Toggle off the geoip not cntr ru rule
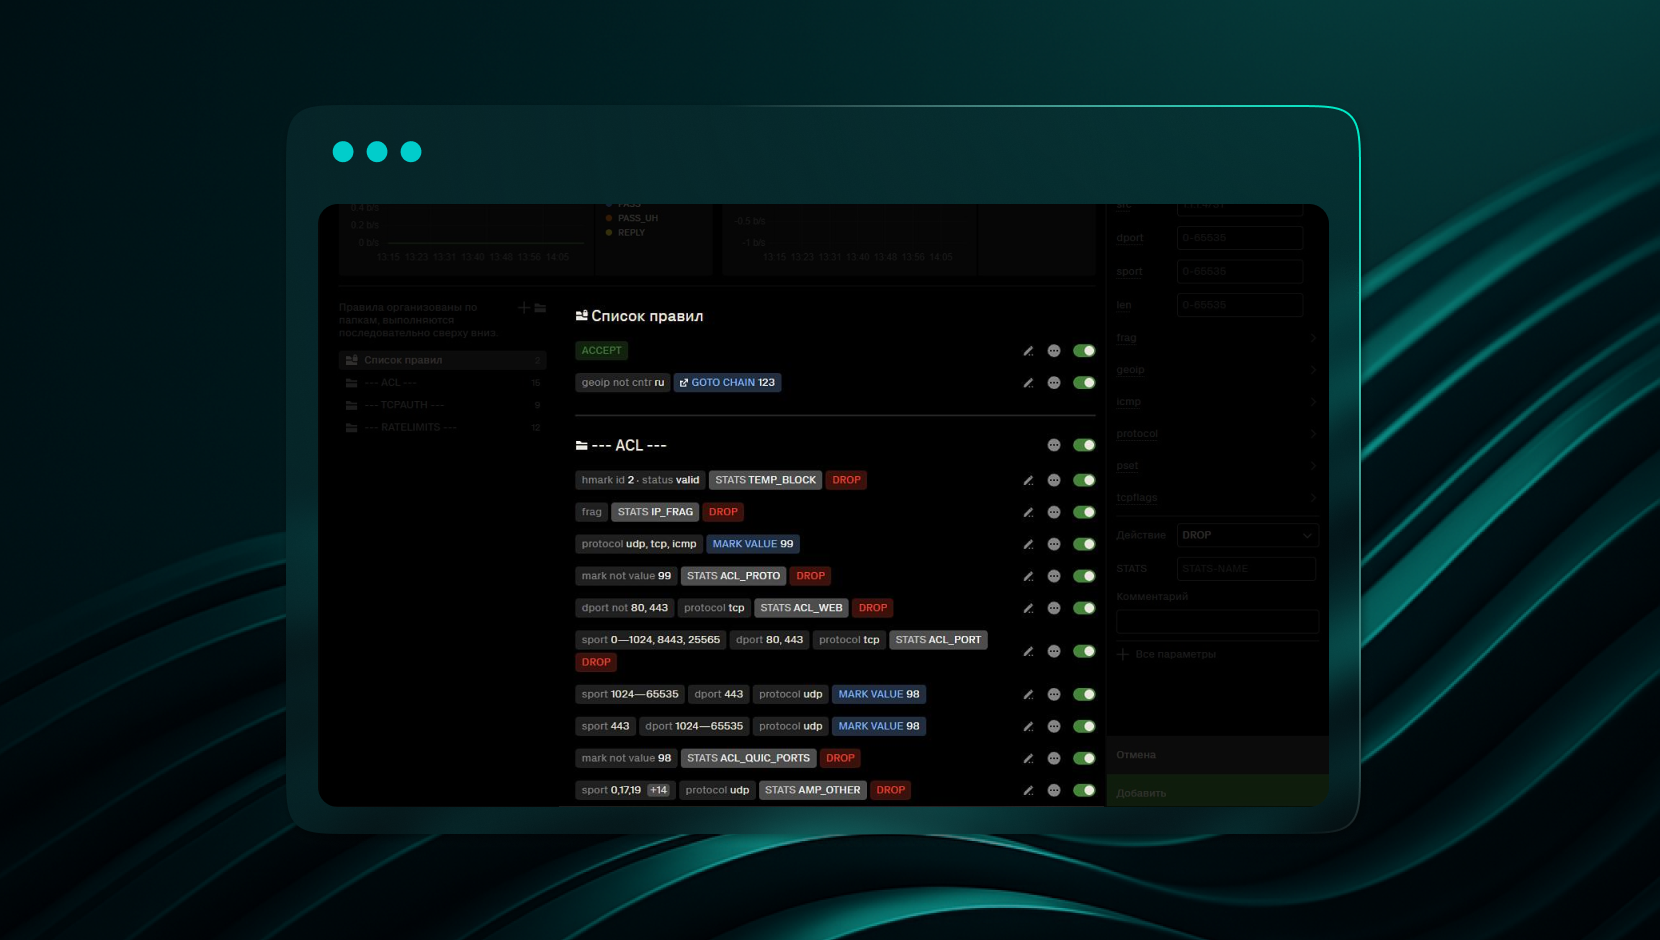 [x=1084, y=383]
